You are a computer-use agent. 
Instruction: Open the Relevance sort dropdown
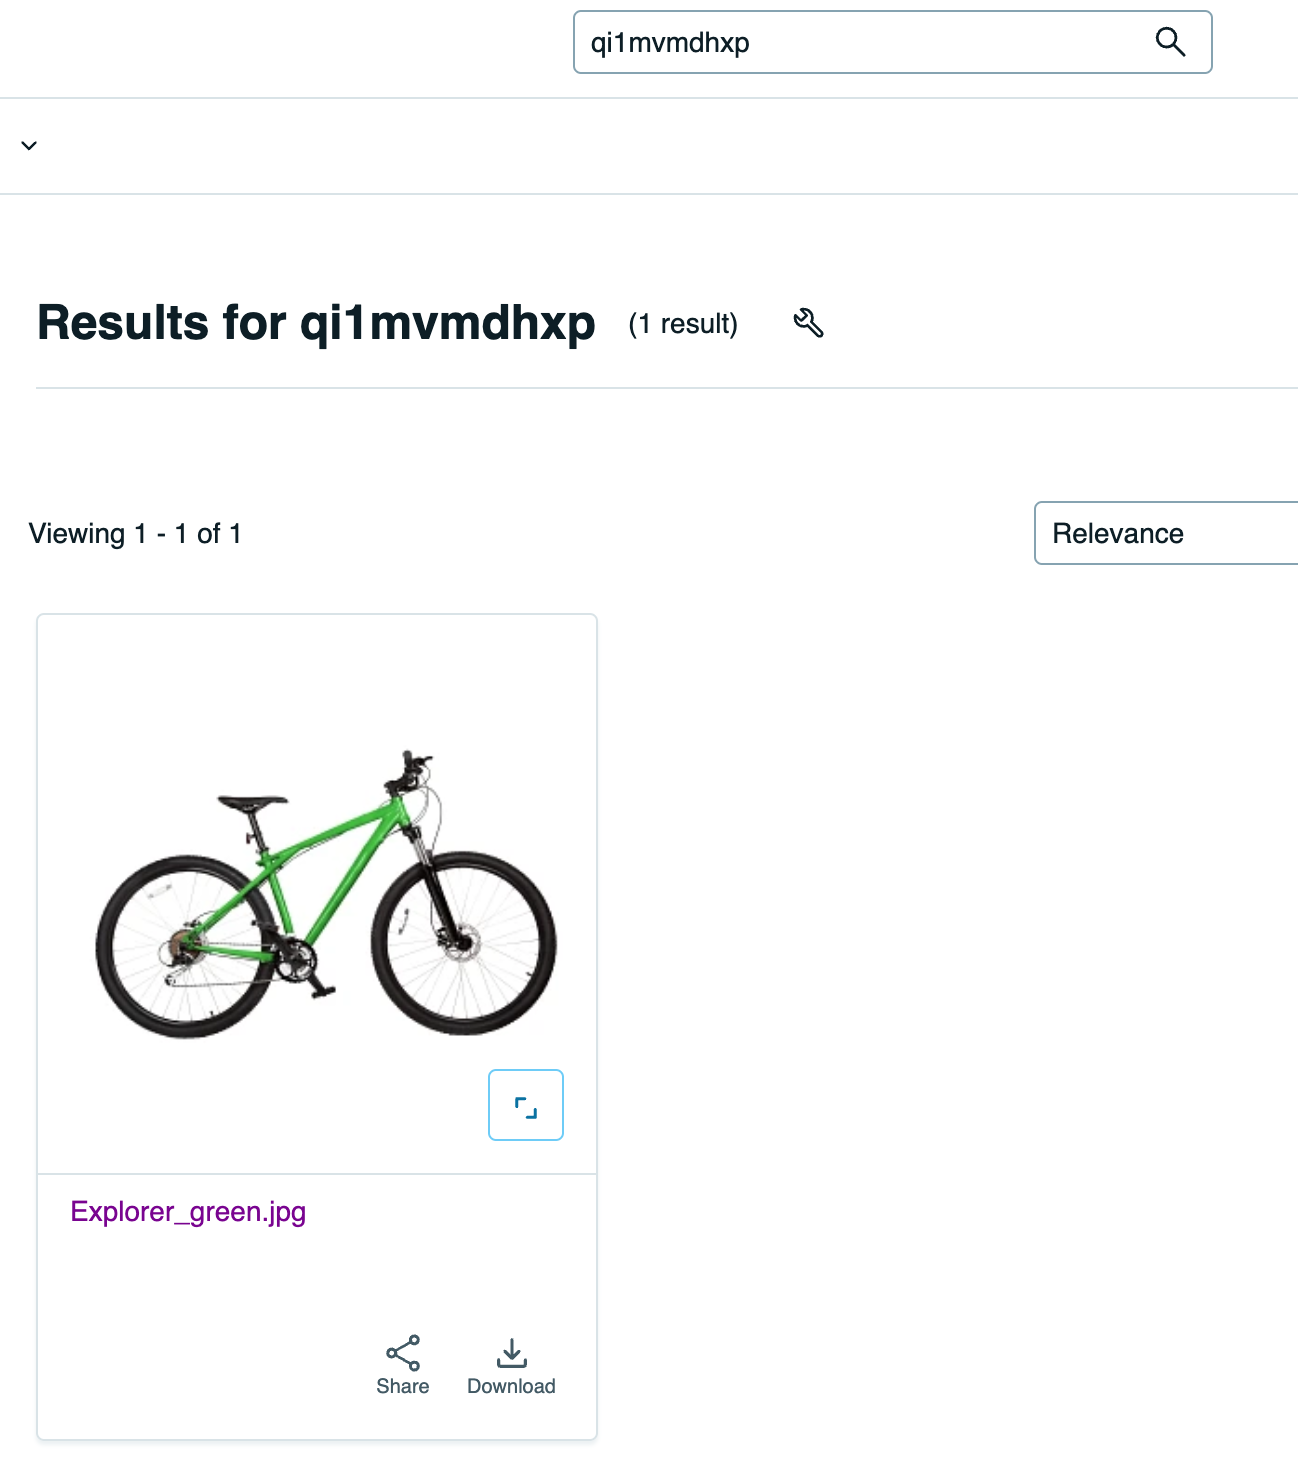[x=1165, y=533]
